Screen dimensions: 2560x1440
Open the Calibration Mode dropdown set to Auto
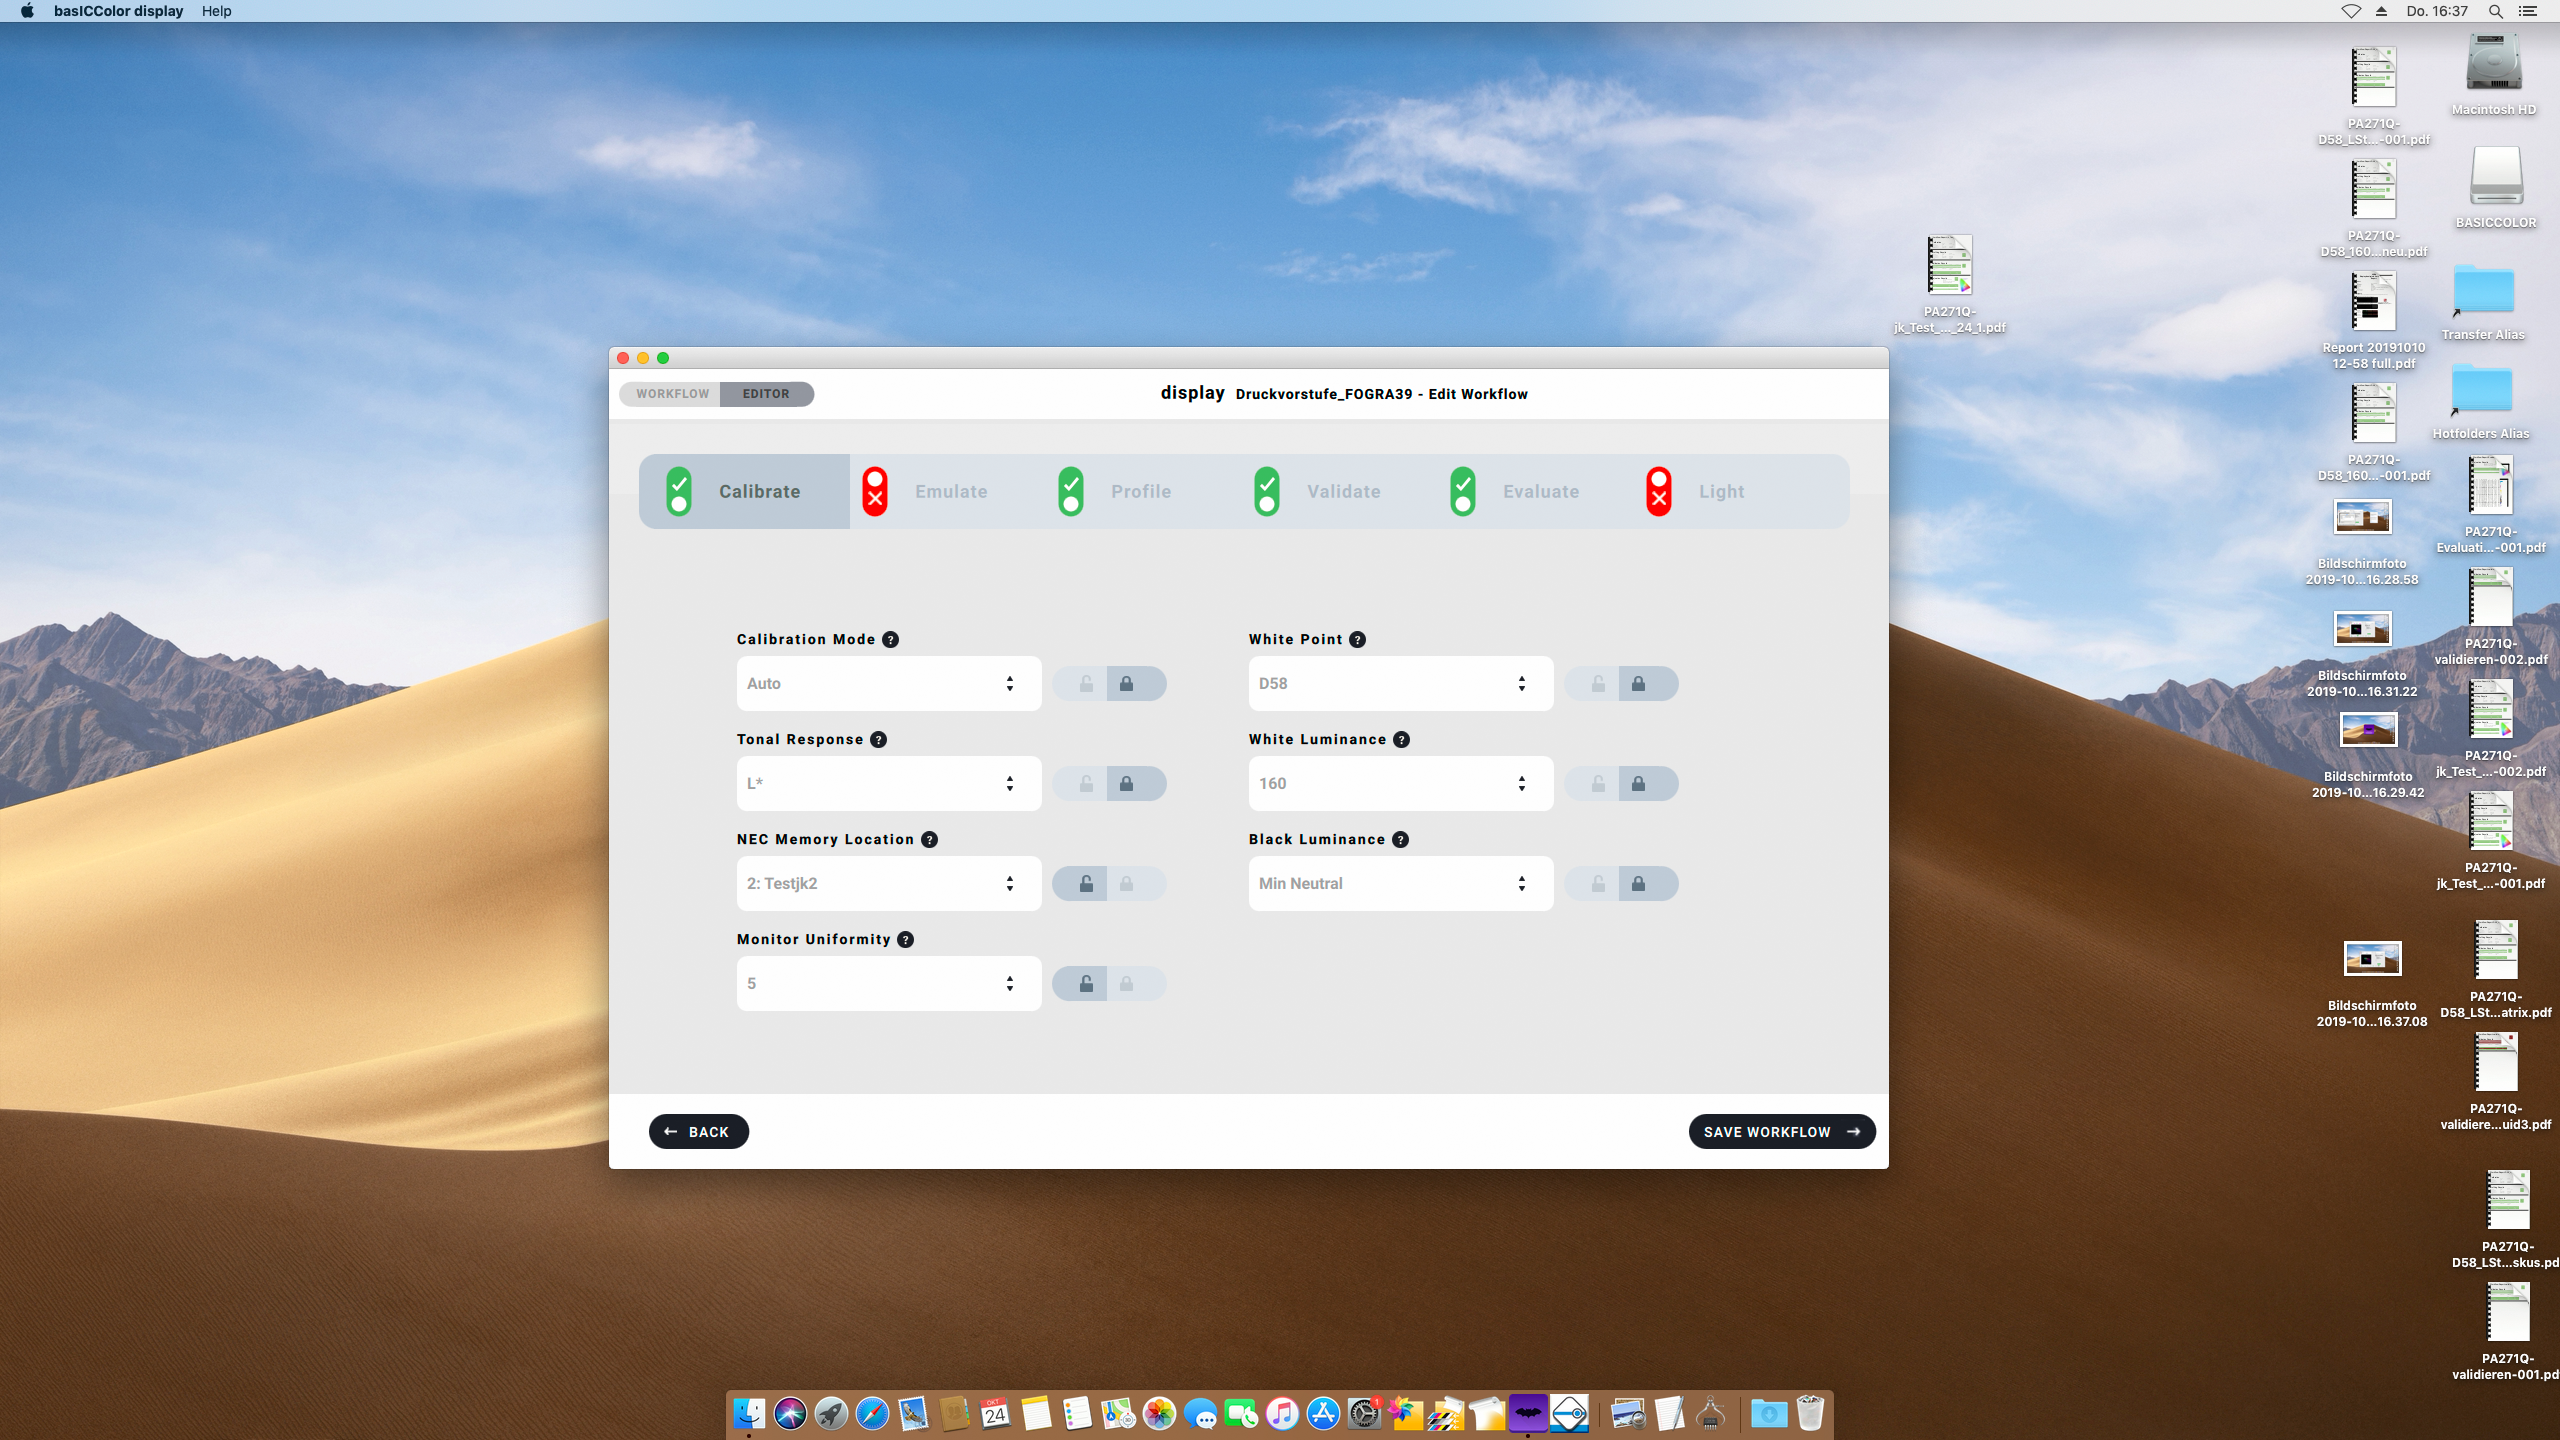click(x=888, y=684)
